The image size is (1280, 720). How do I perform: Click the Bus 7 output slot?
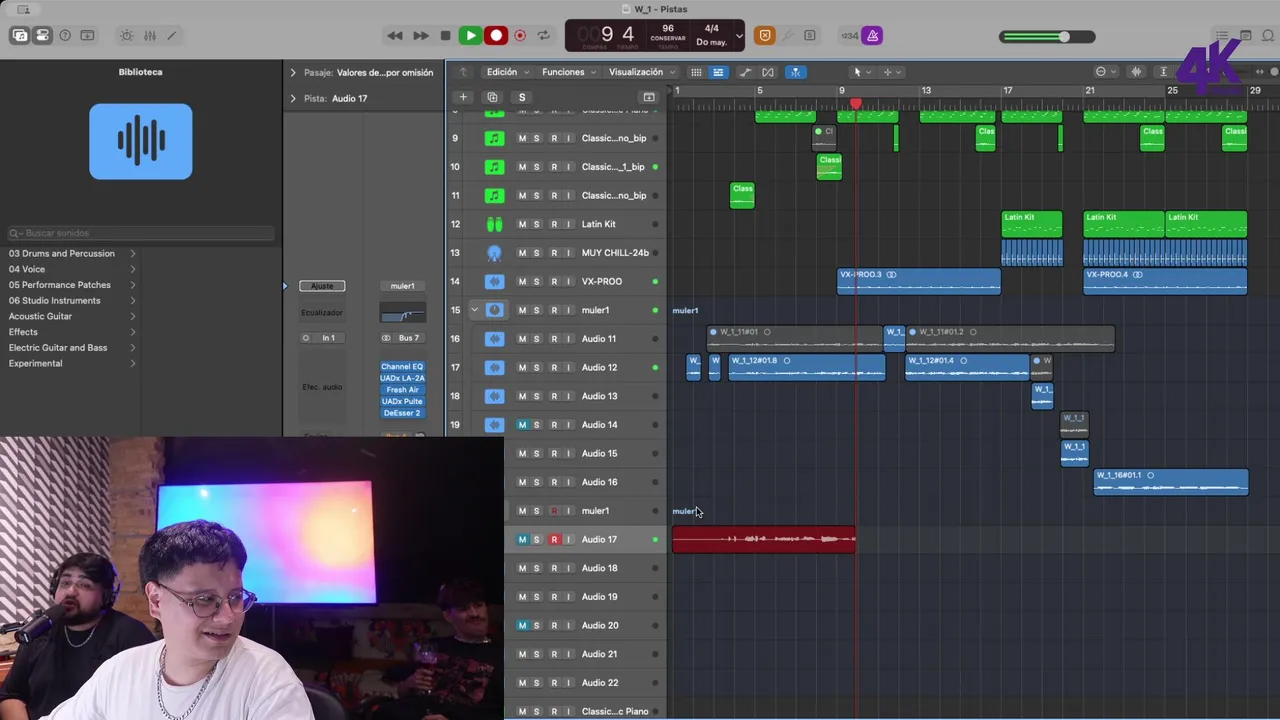coord(403,338)
